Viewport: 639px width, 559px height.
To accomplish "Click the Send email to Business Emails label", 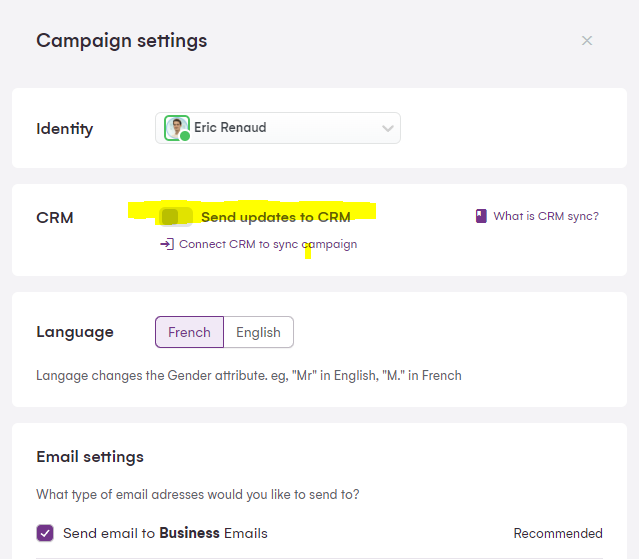I will [x=165, y=533].
